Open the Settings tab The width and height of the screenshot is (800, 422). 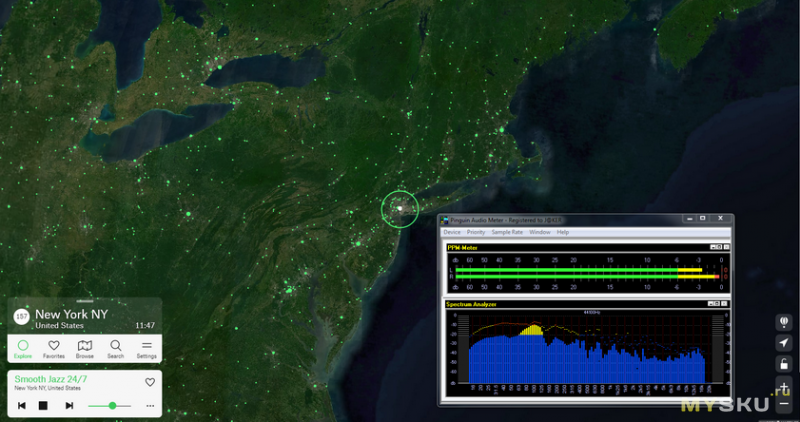[x=146, y=348]
